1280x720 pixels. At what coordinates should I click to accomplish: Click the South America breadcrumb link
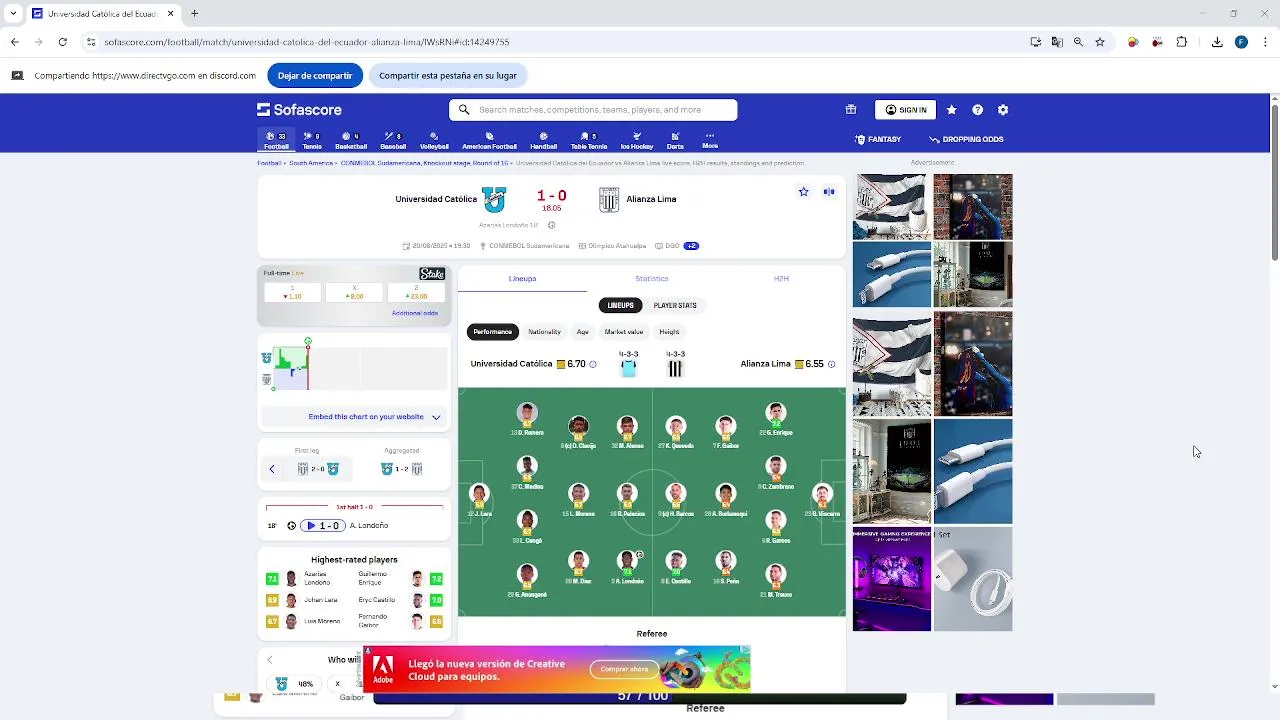click(x=311, y=163)
